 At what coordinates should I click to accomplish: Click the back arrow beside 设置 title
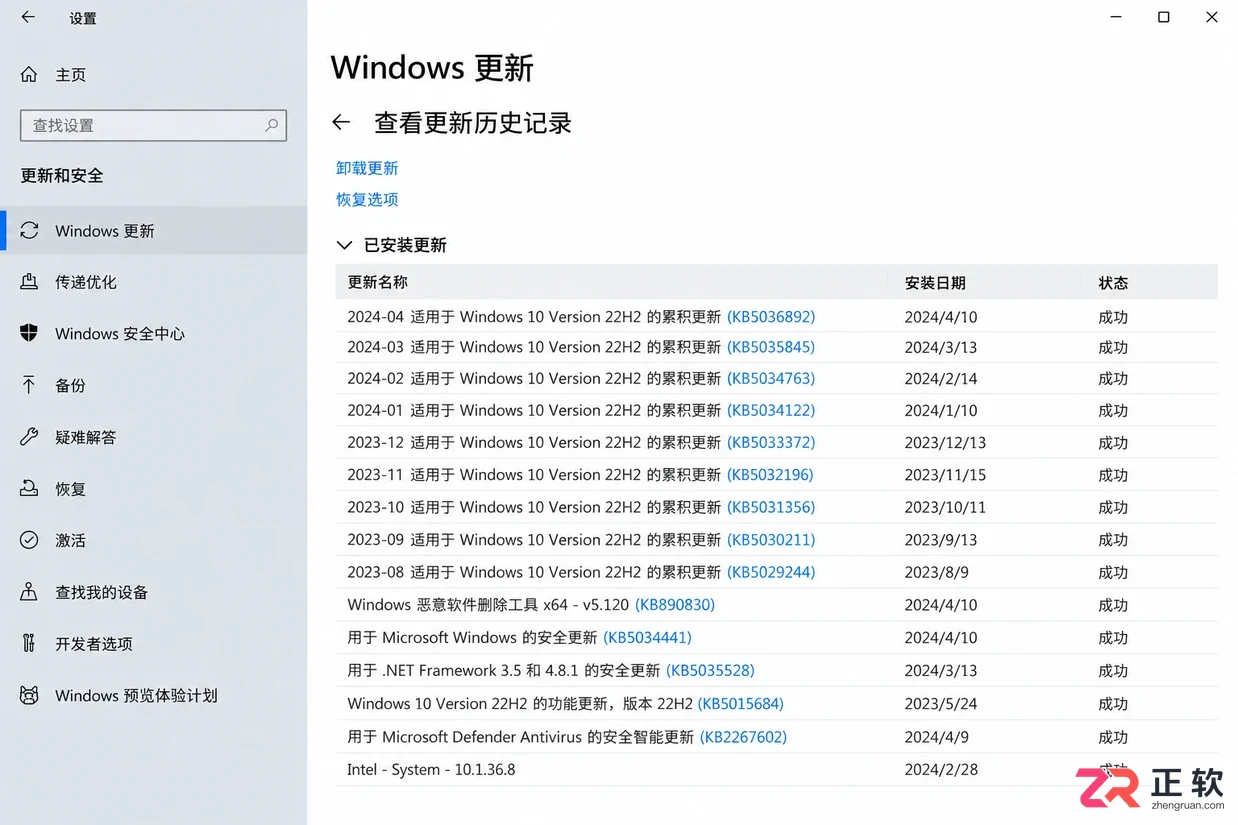(x=28, y=17)
